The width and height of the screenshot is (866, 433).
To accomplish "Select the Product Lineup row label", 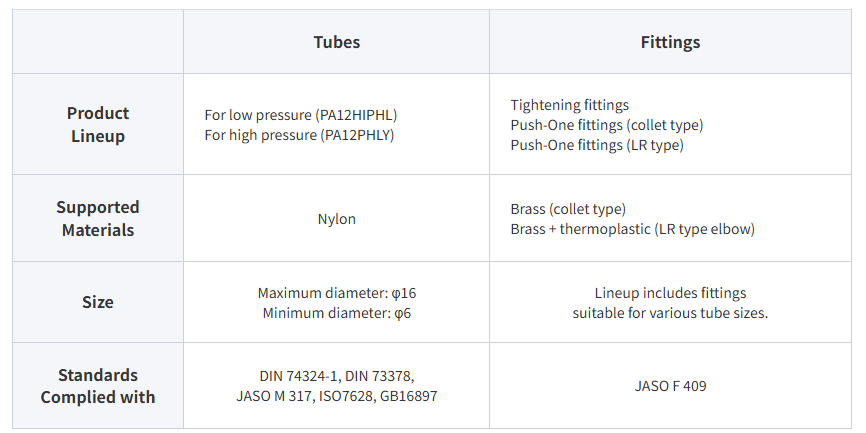I will click(98, 125).
